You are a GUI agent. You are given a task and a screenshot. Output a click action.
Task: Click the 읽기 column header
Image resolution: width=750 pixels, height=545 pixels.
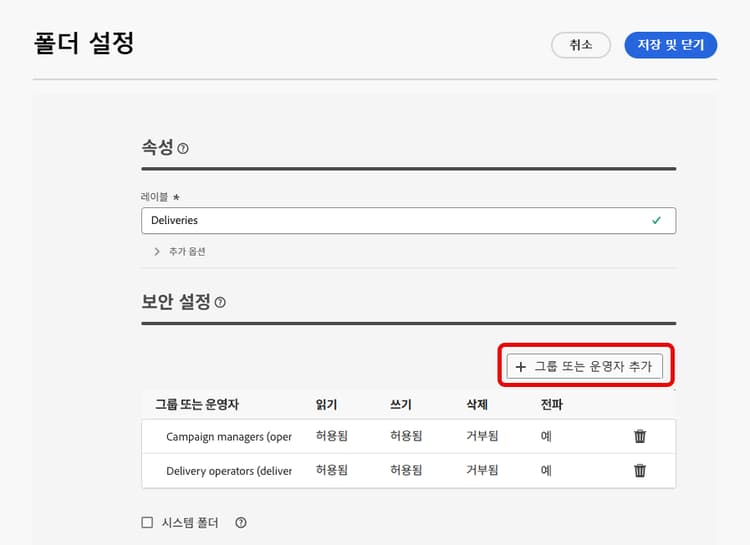326,405
